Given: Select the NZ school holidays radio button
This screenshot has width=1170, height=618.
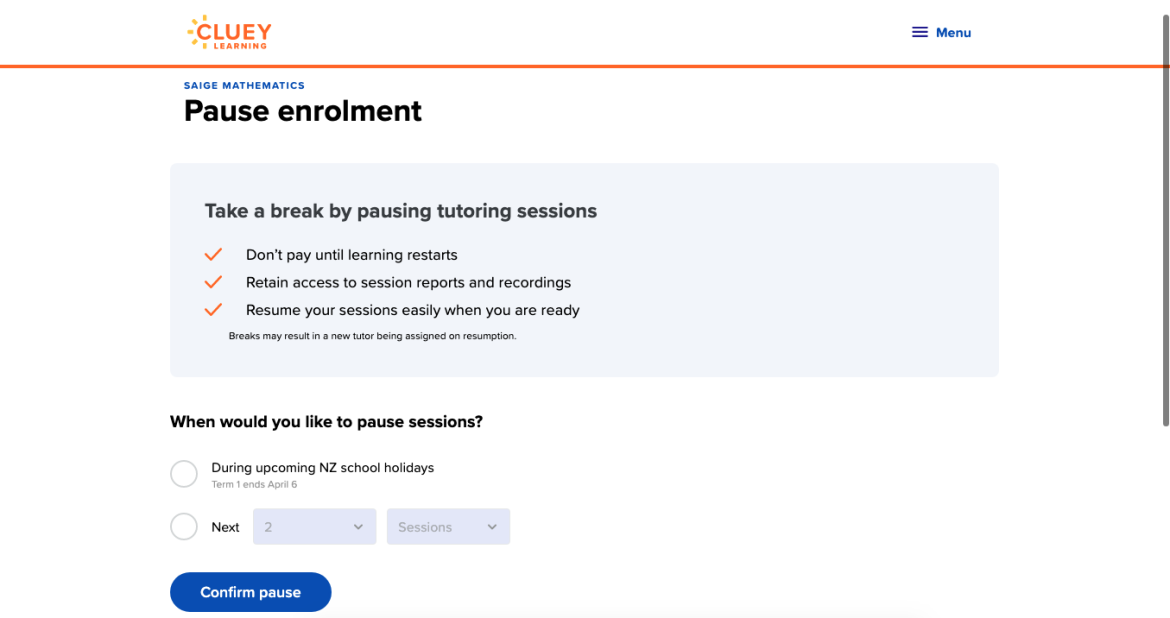Looking at the screenshot, I should (184, 474).
